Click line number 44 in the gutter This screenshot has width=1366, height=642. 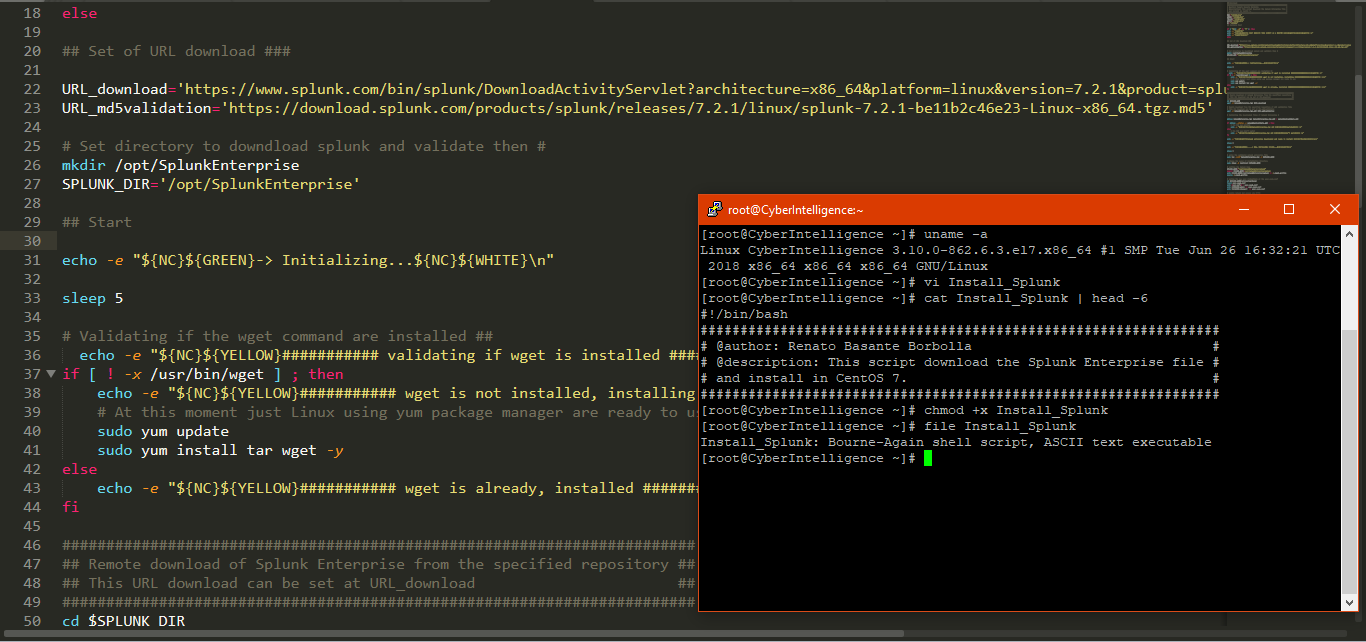[32, 507]
